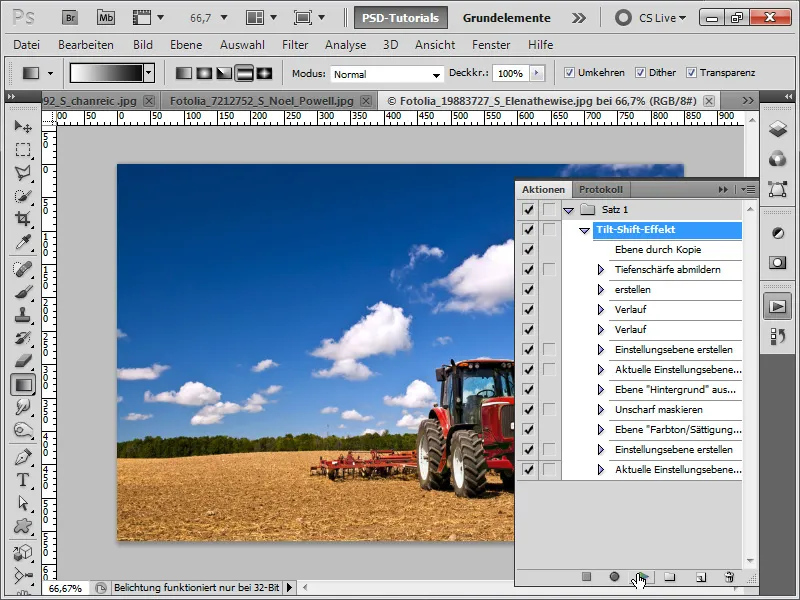
Task: Open the Actions panel icon in dock
Action: pyautogui.click(x=778, y=307)
